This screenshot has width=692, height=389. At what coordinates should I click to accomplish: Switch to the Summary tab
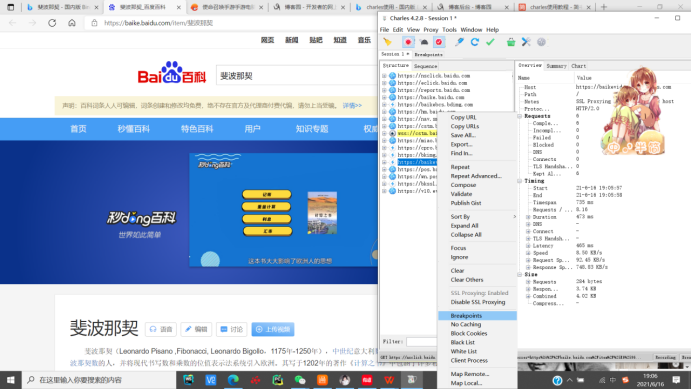pyautogui.click(x=556, y=66)
